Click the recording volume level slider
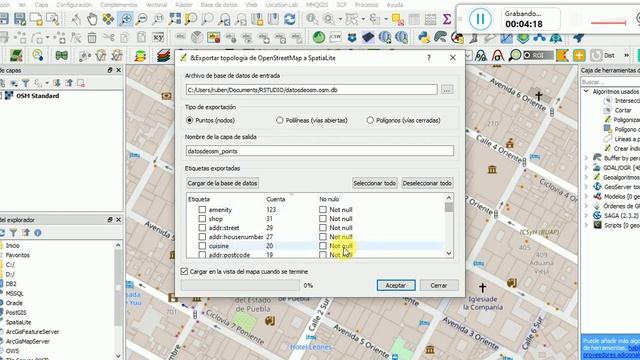 coord(608,22)
